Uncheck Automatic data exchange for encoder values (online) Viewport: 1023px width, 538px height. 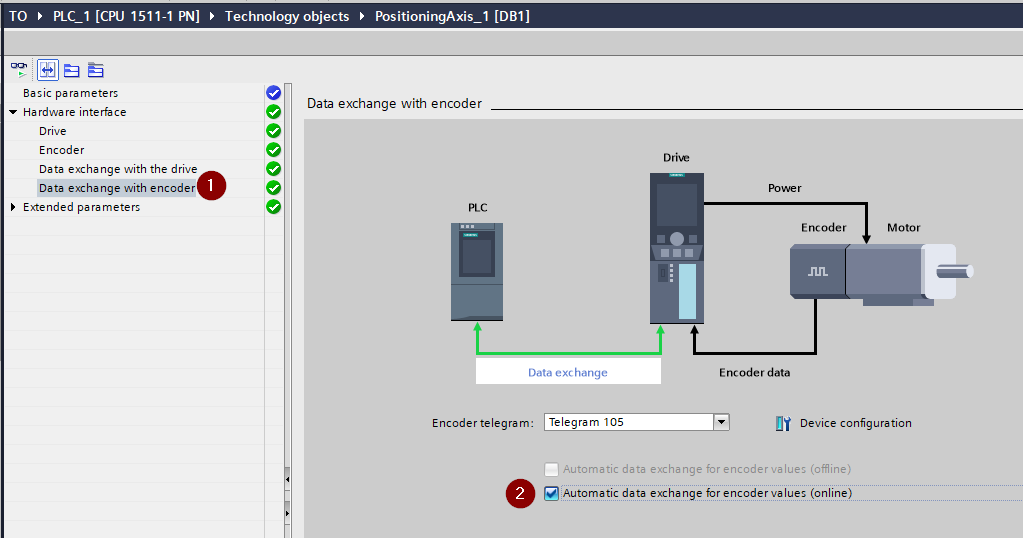(551, 493)
